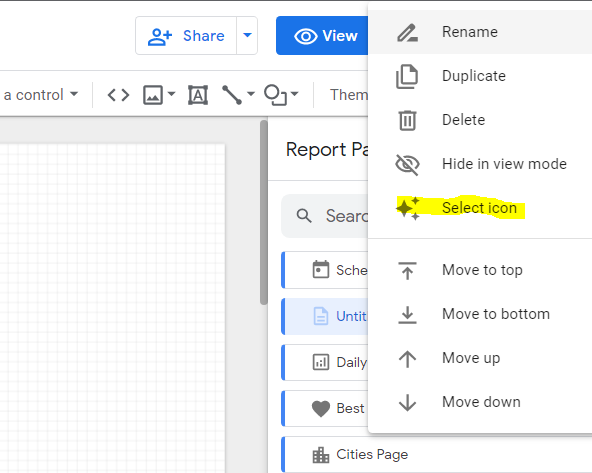Click the Move up arrow icon
Image resolution: width=592 pixels, height=473 pixels.
click(x=407, y=359)
